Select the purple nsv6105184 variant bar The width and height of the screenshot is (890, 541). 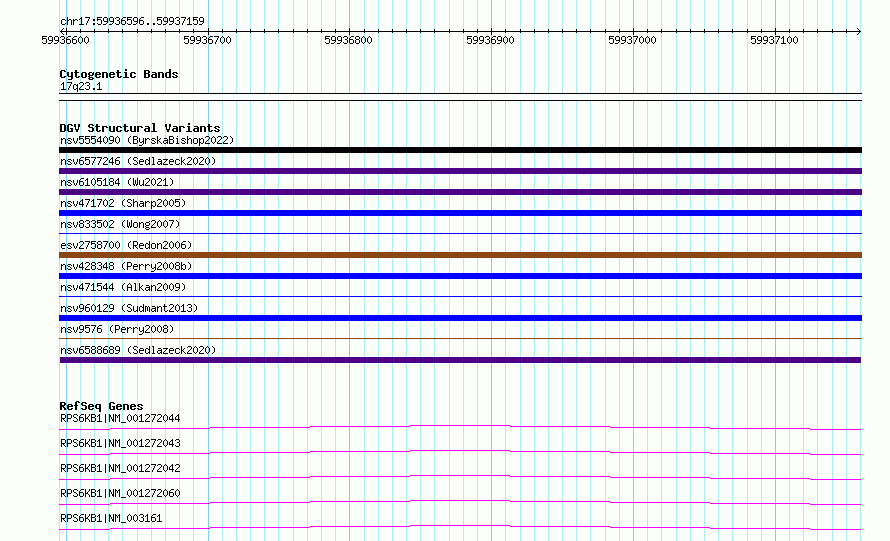coord(460,192)
